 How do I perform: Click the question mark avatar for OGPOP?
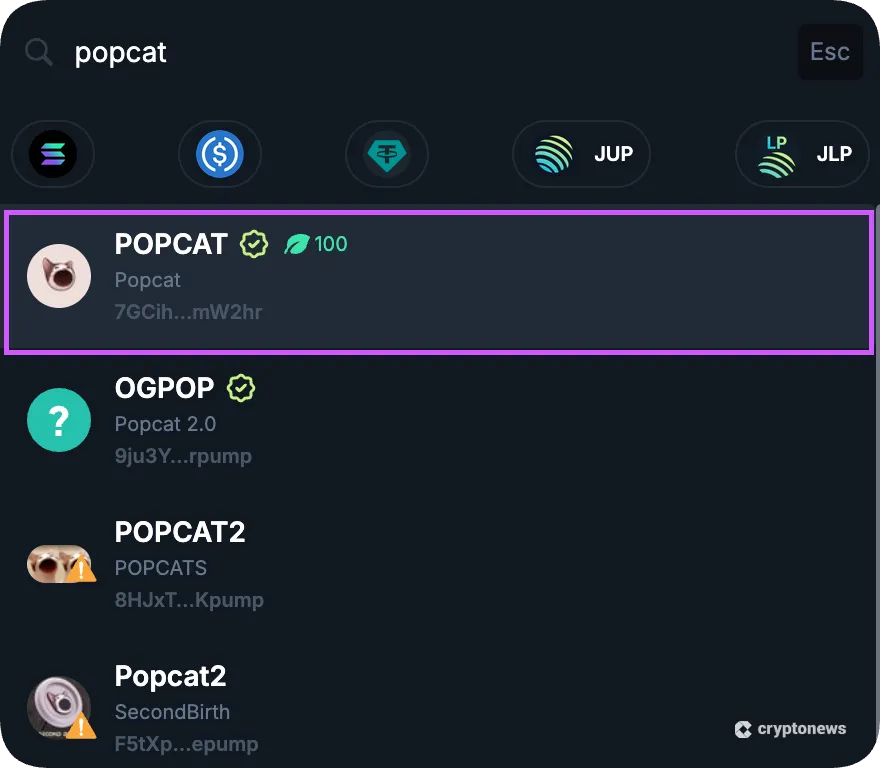coord(59,420)
